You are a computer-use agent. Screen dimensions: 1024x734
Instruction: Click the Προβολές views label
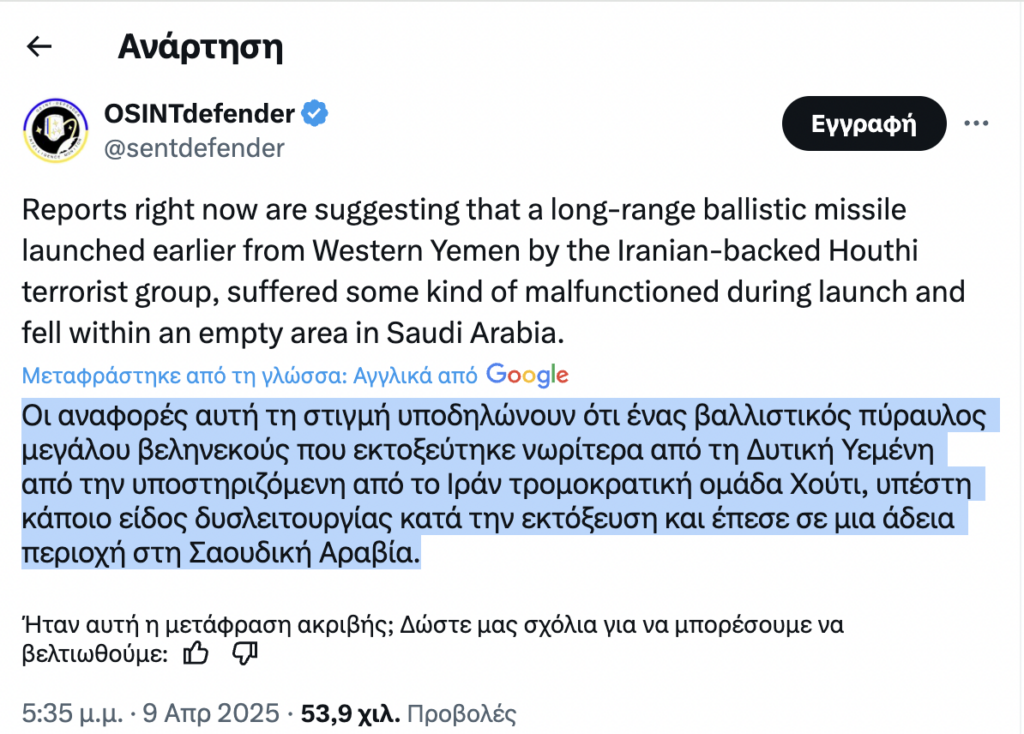pyautogui.click(x=462, y=715)
